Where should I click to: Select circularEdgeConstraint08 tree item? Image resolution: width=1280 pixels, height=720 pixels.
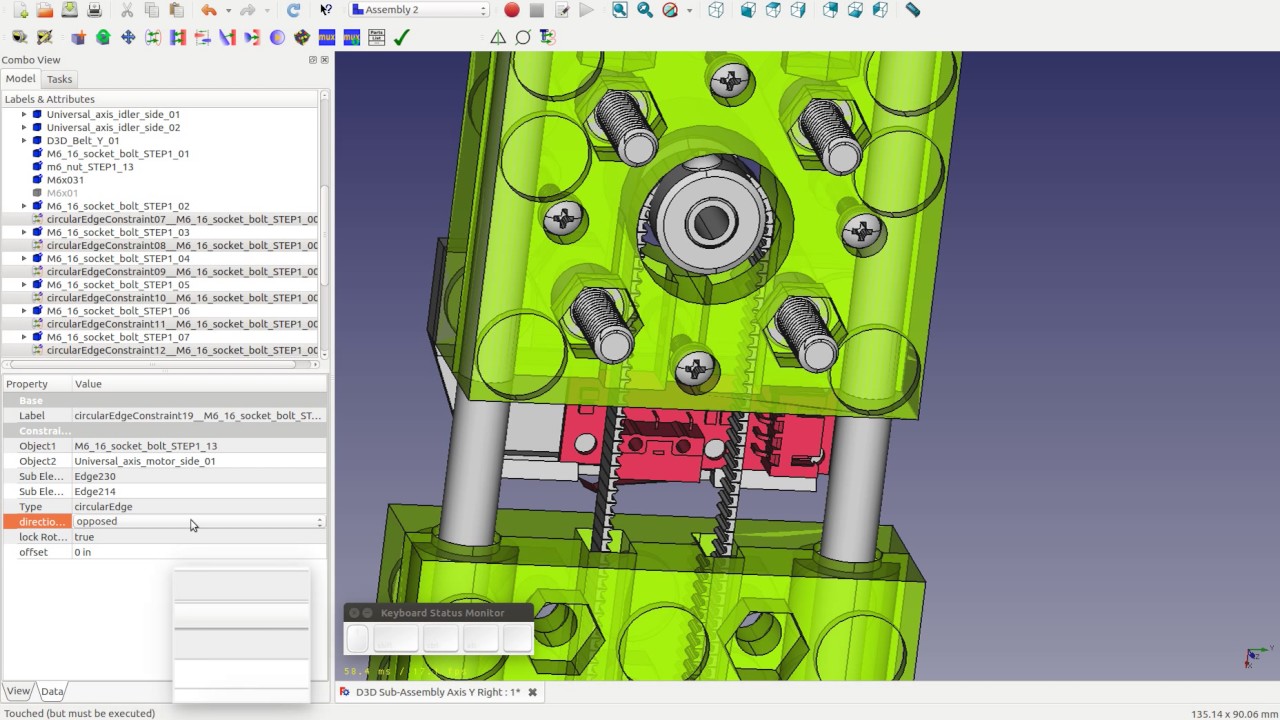coord(182,245)
